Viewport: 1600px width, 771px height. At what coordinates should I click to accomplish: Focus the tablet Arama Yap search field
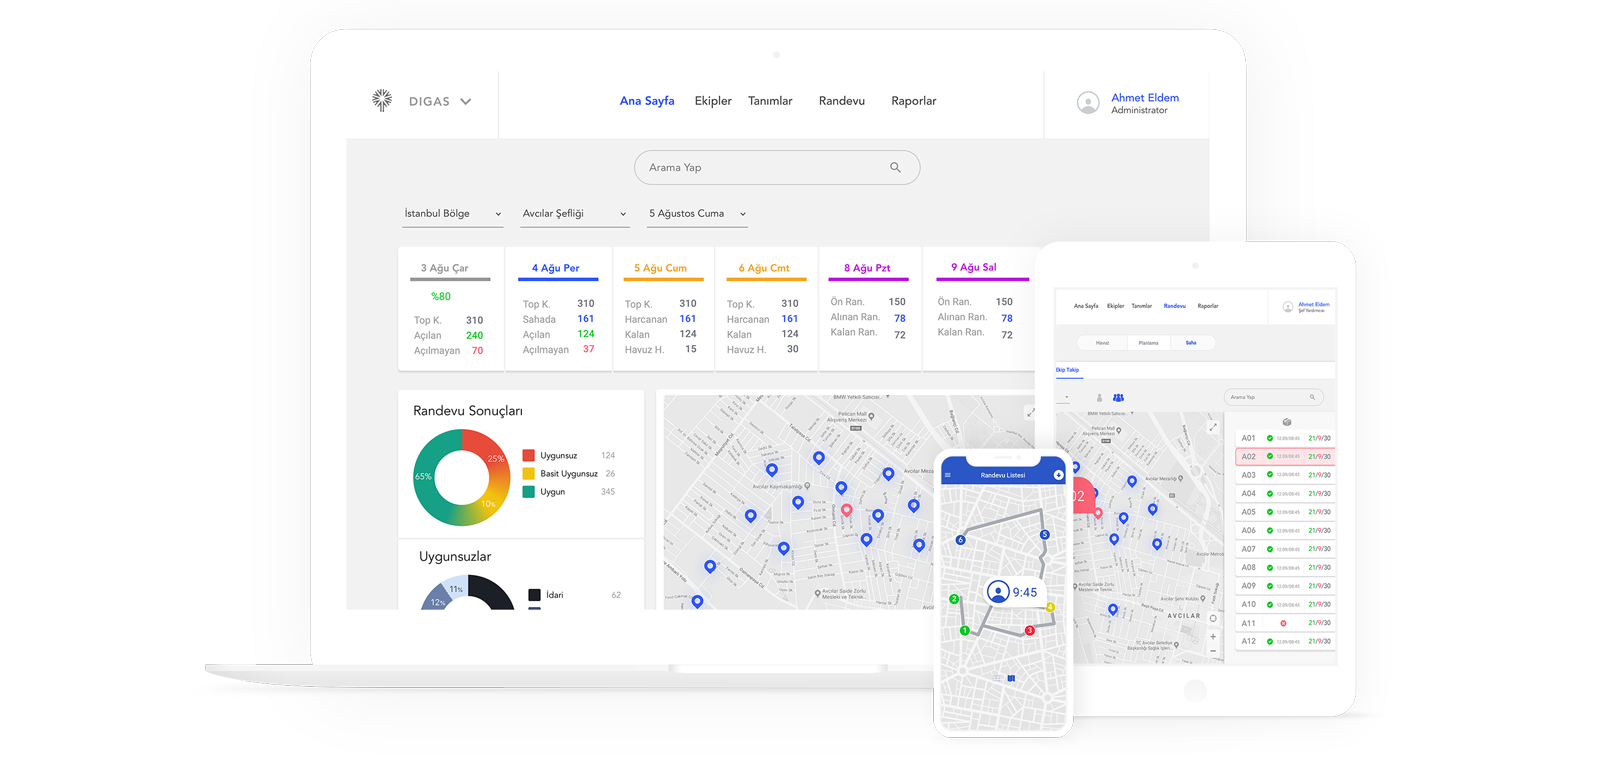tap(1274, 397)
